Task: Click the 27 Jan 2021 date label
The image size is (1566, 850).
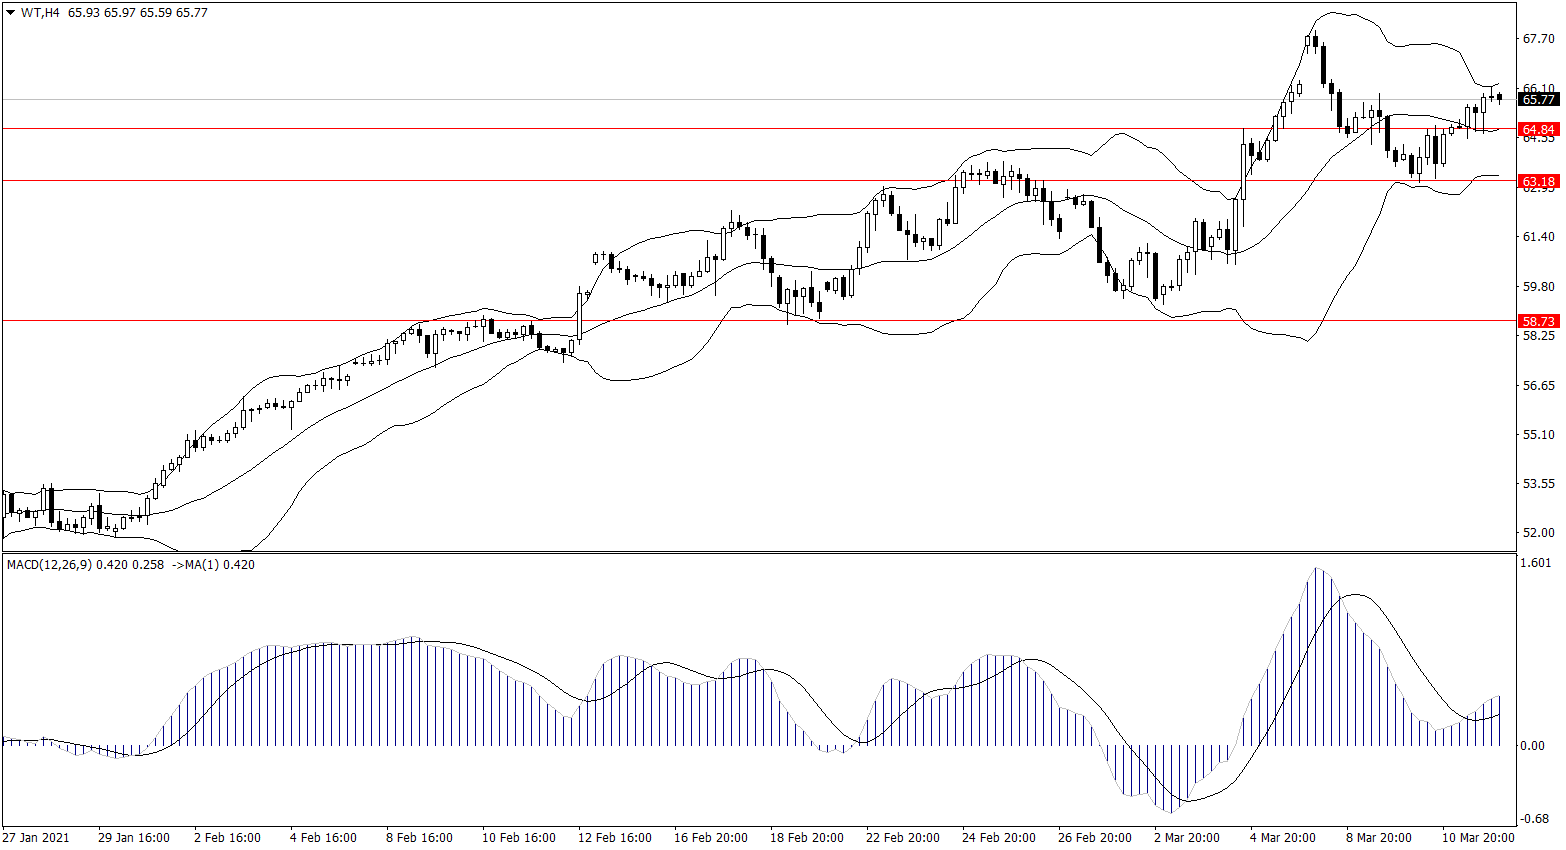Action: coord(36,838)
